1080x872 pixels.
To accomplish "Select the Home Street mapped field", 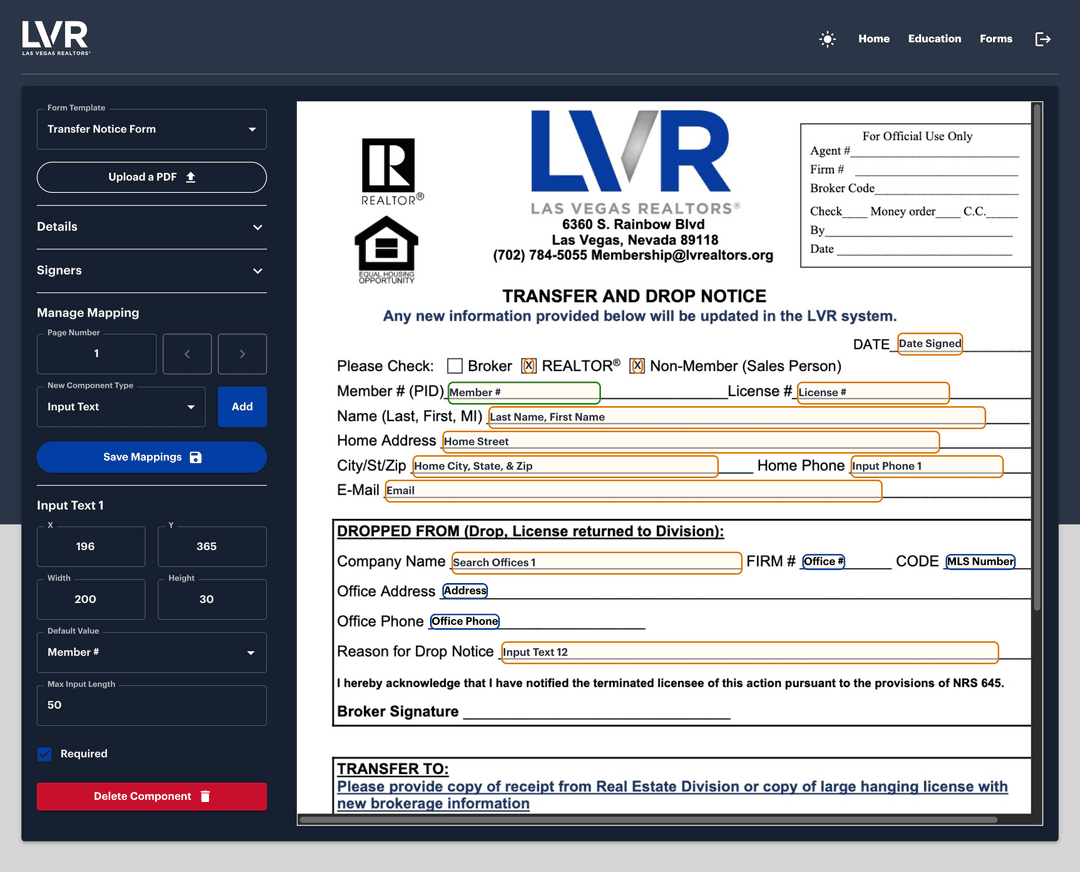I will (x=691, y=442).
